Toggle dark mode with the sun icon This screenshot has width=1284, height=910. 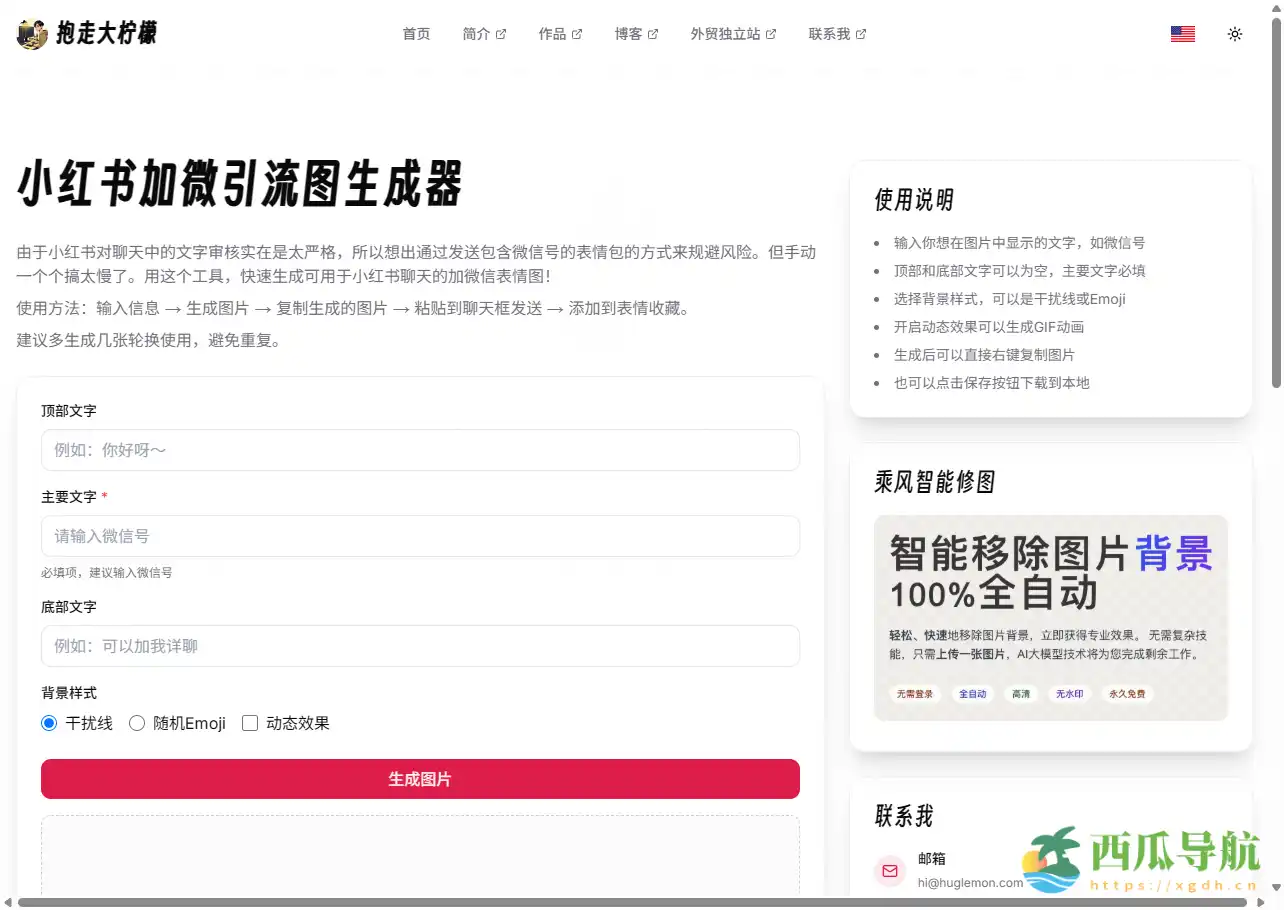point(1235,33)
